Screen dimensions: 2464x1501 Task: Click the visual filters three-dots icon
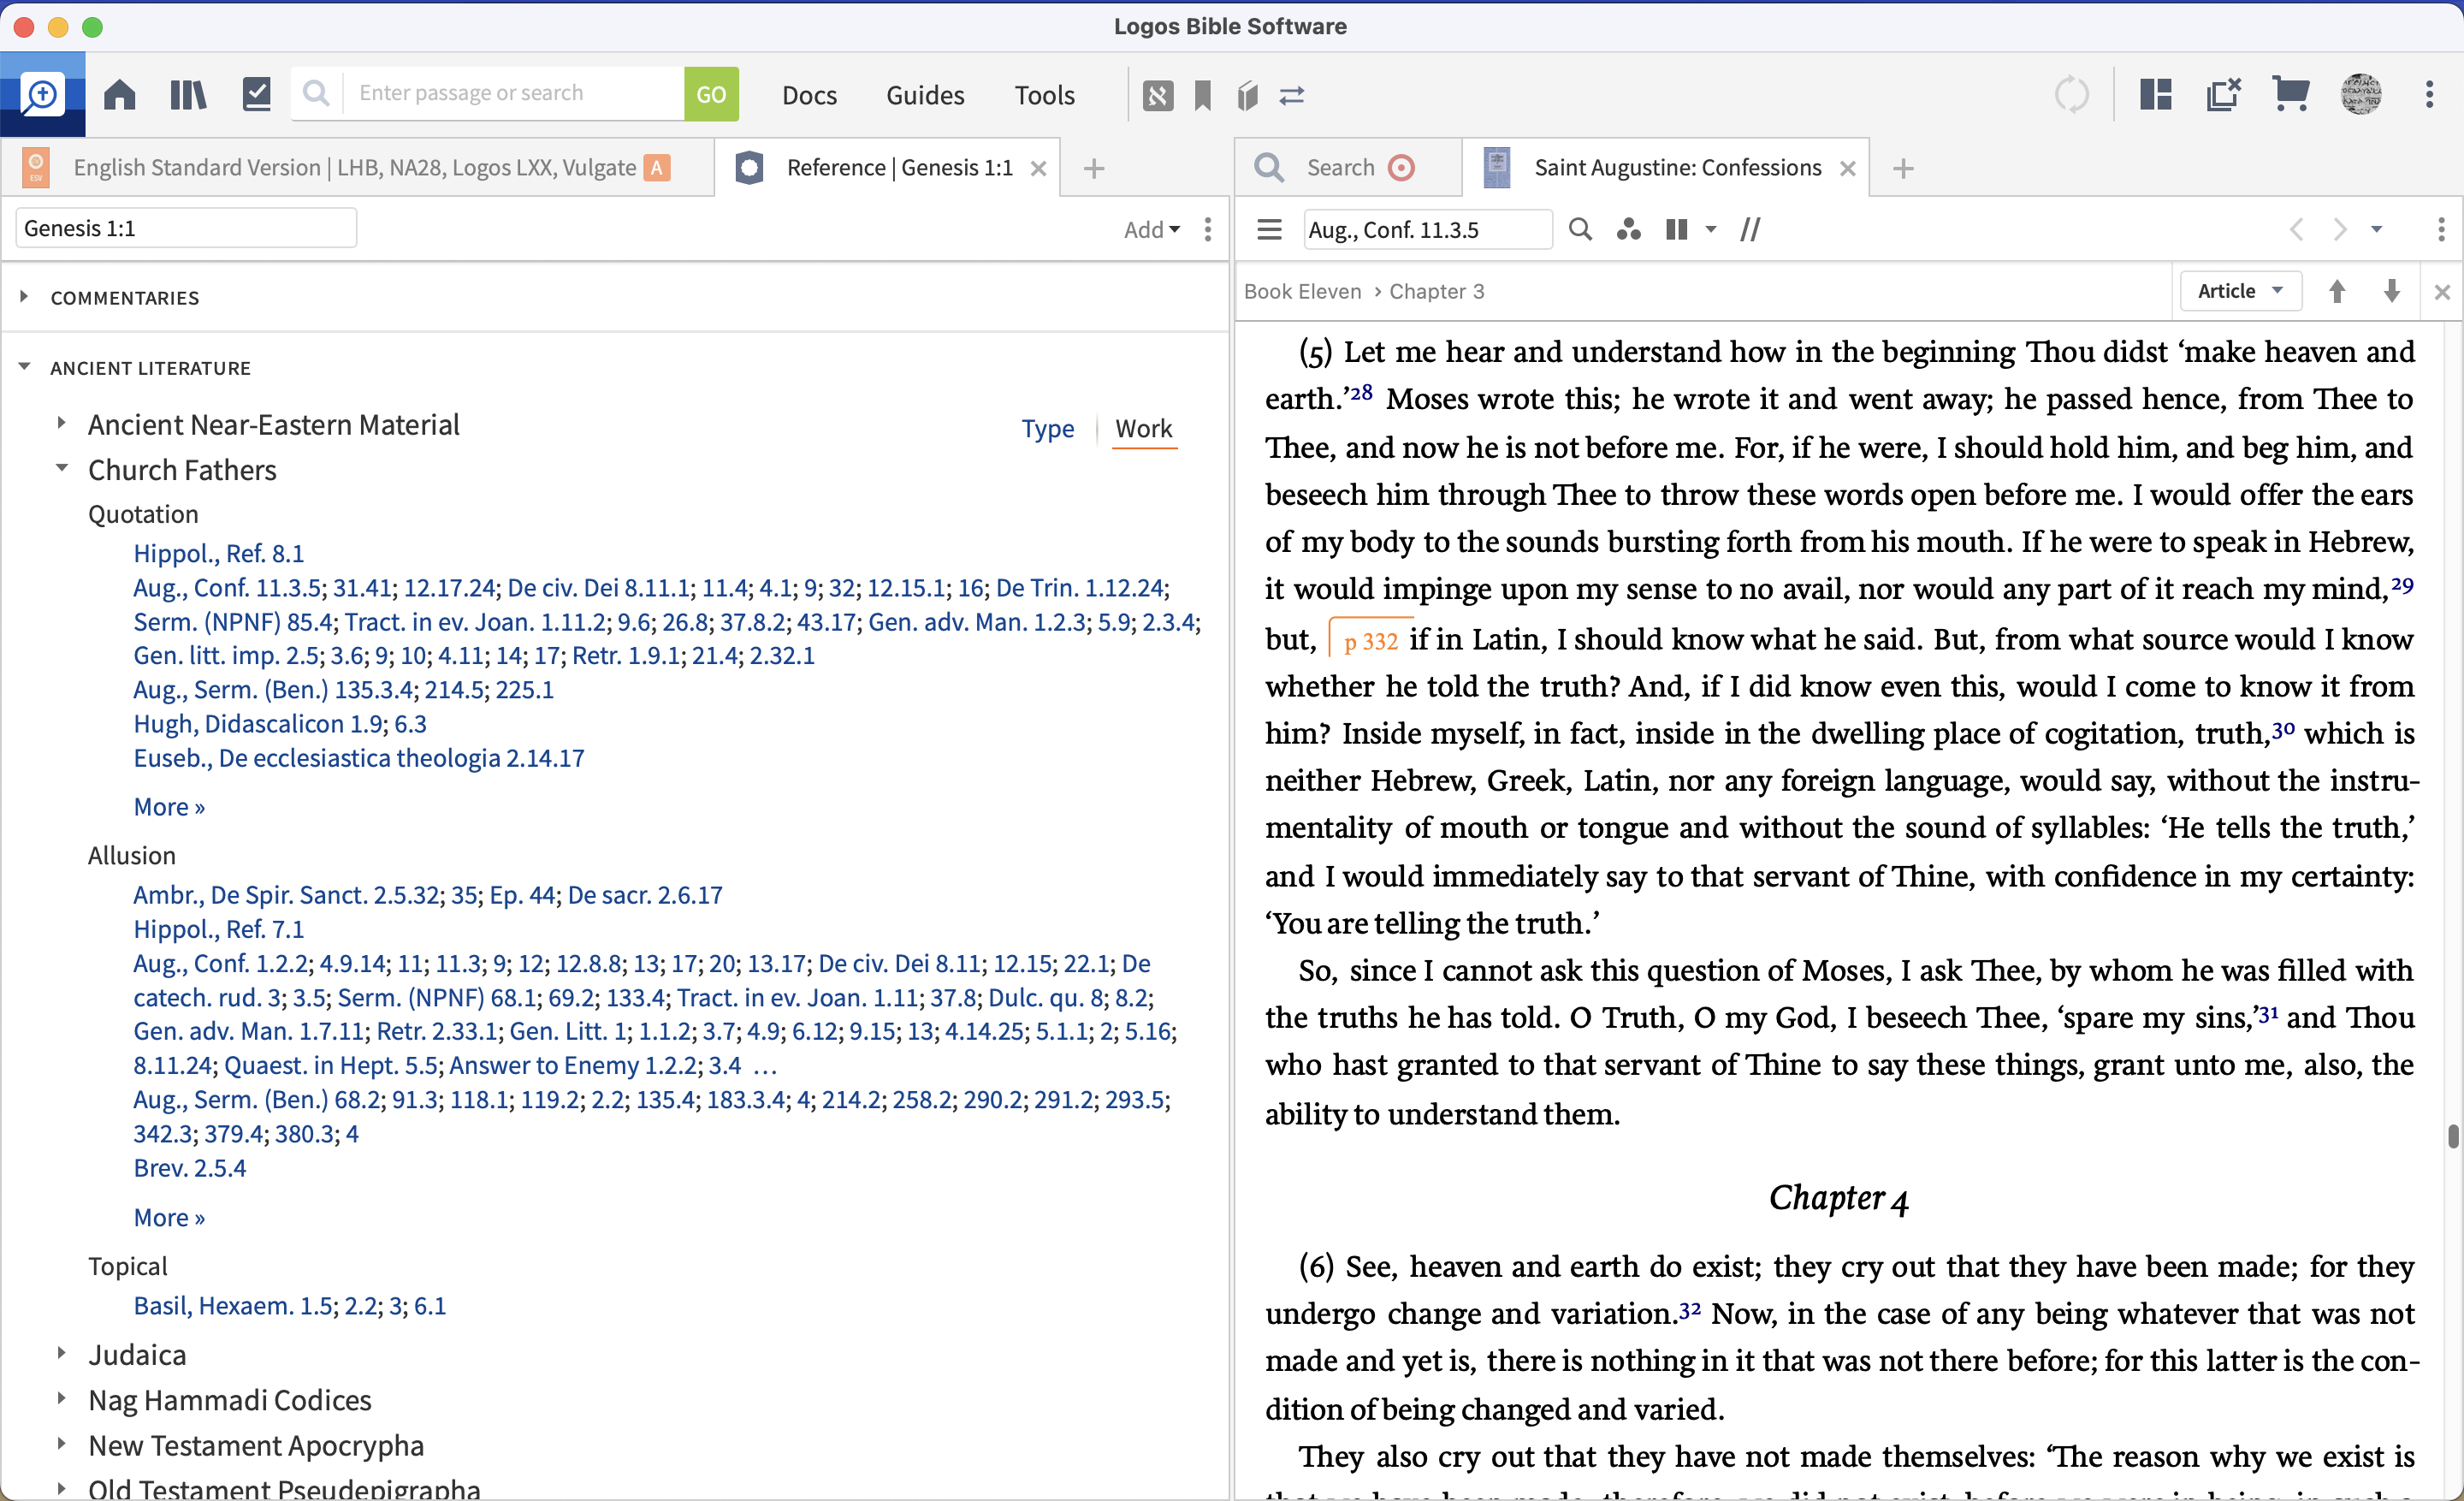click(x=1629, y=230)
